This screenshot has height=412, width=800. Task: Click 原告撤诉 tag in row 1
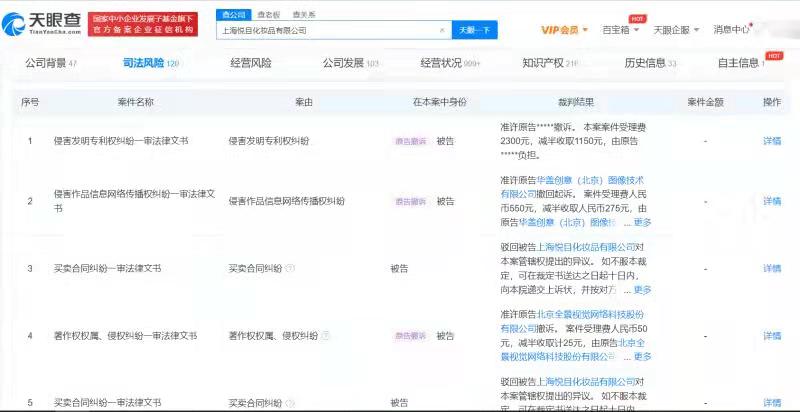[x=411, y=141]
